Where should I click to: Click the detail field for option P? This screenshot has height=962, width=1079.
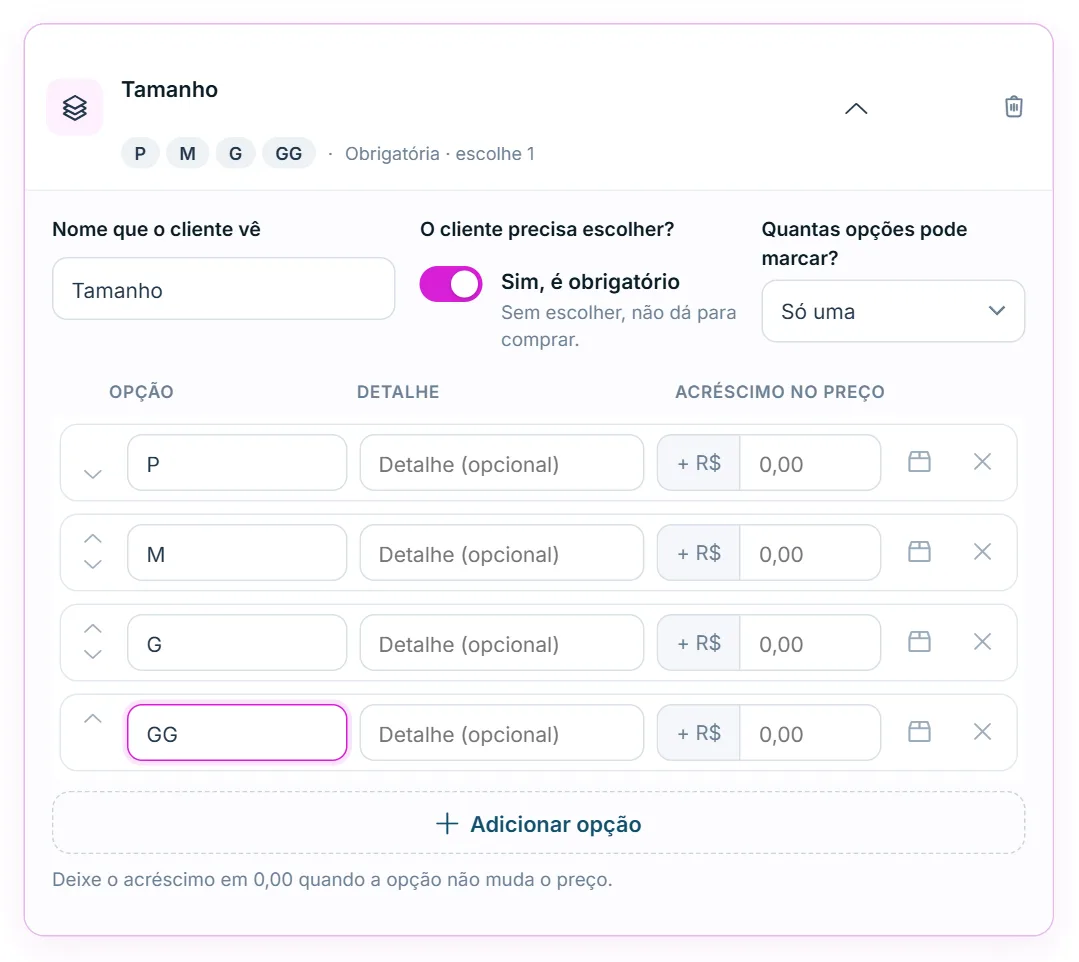coord(502,463)
